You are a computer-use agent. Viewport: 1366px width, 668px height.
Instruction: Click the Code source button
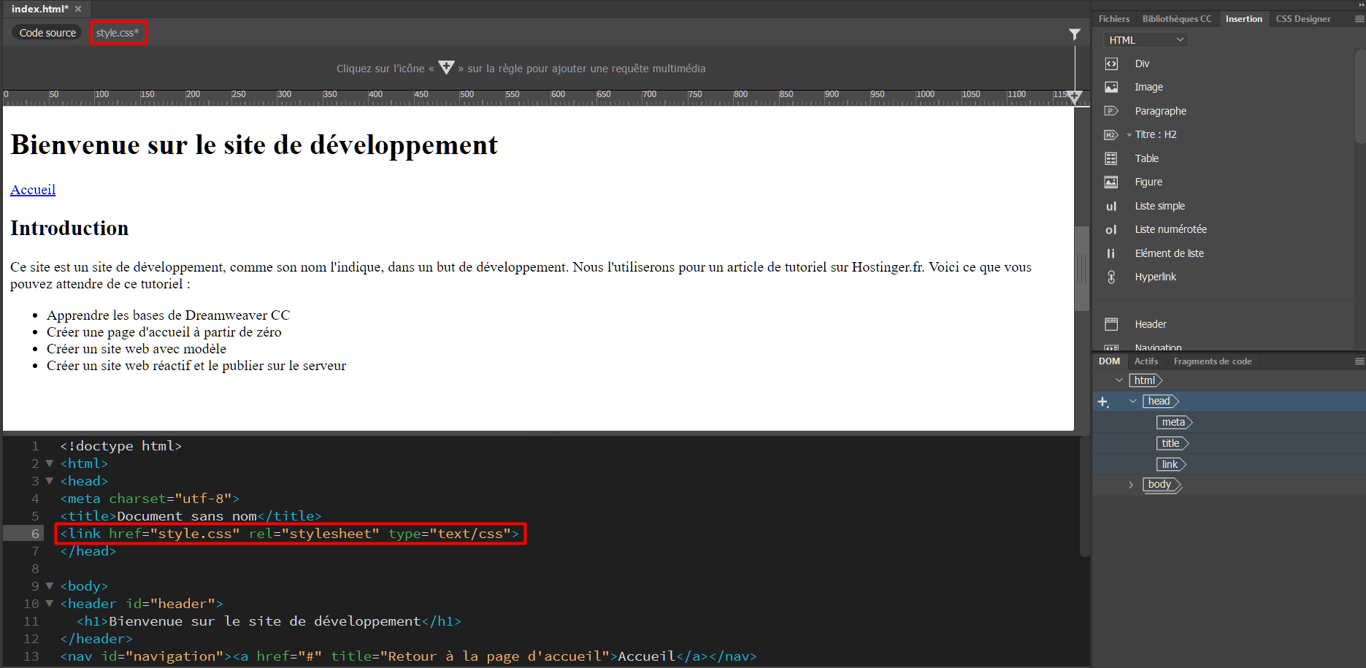point(46,32)
